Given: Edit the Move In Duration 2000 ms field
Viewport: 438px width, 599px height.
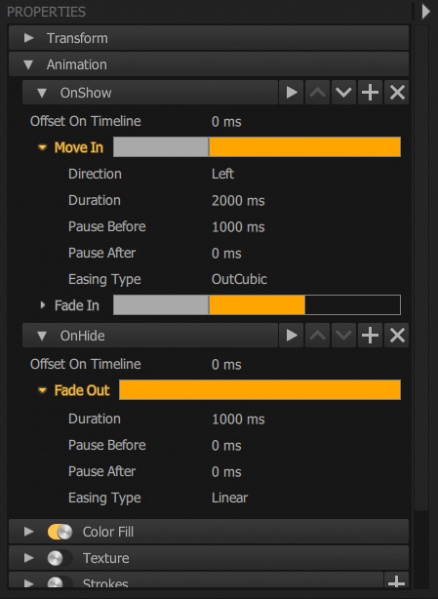Looking at the screenshot, I should (x=238, y=201).
